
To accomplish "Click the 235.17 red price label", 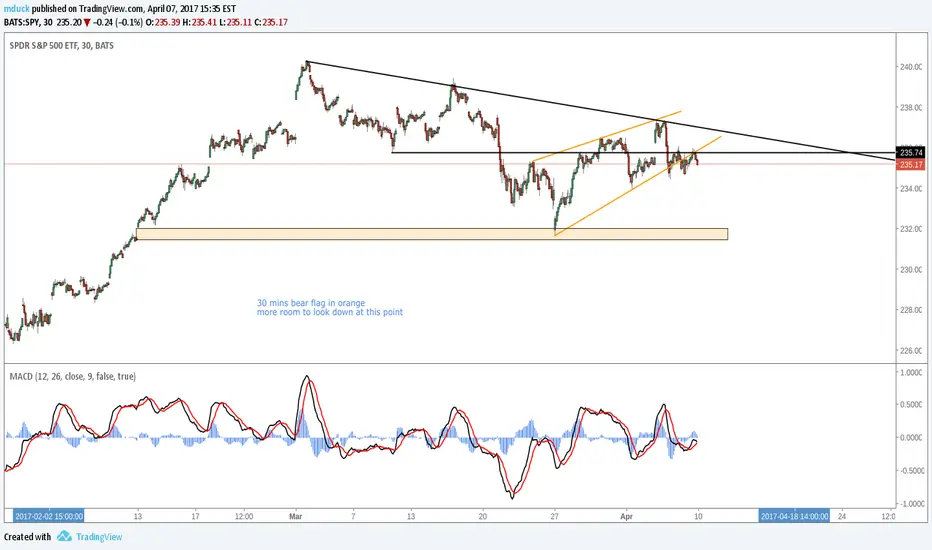I will pos(911,165).
